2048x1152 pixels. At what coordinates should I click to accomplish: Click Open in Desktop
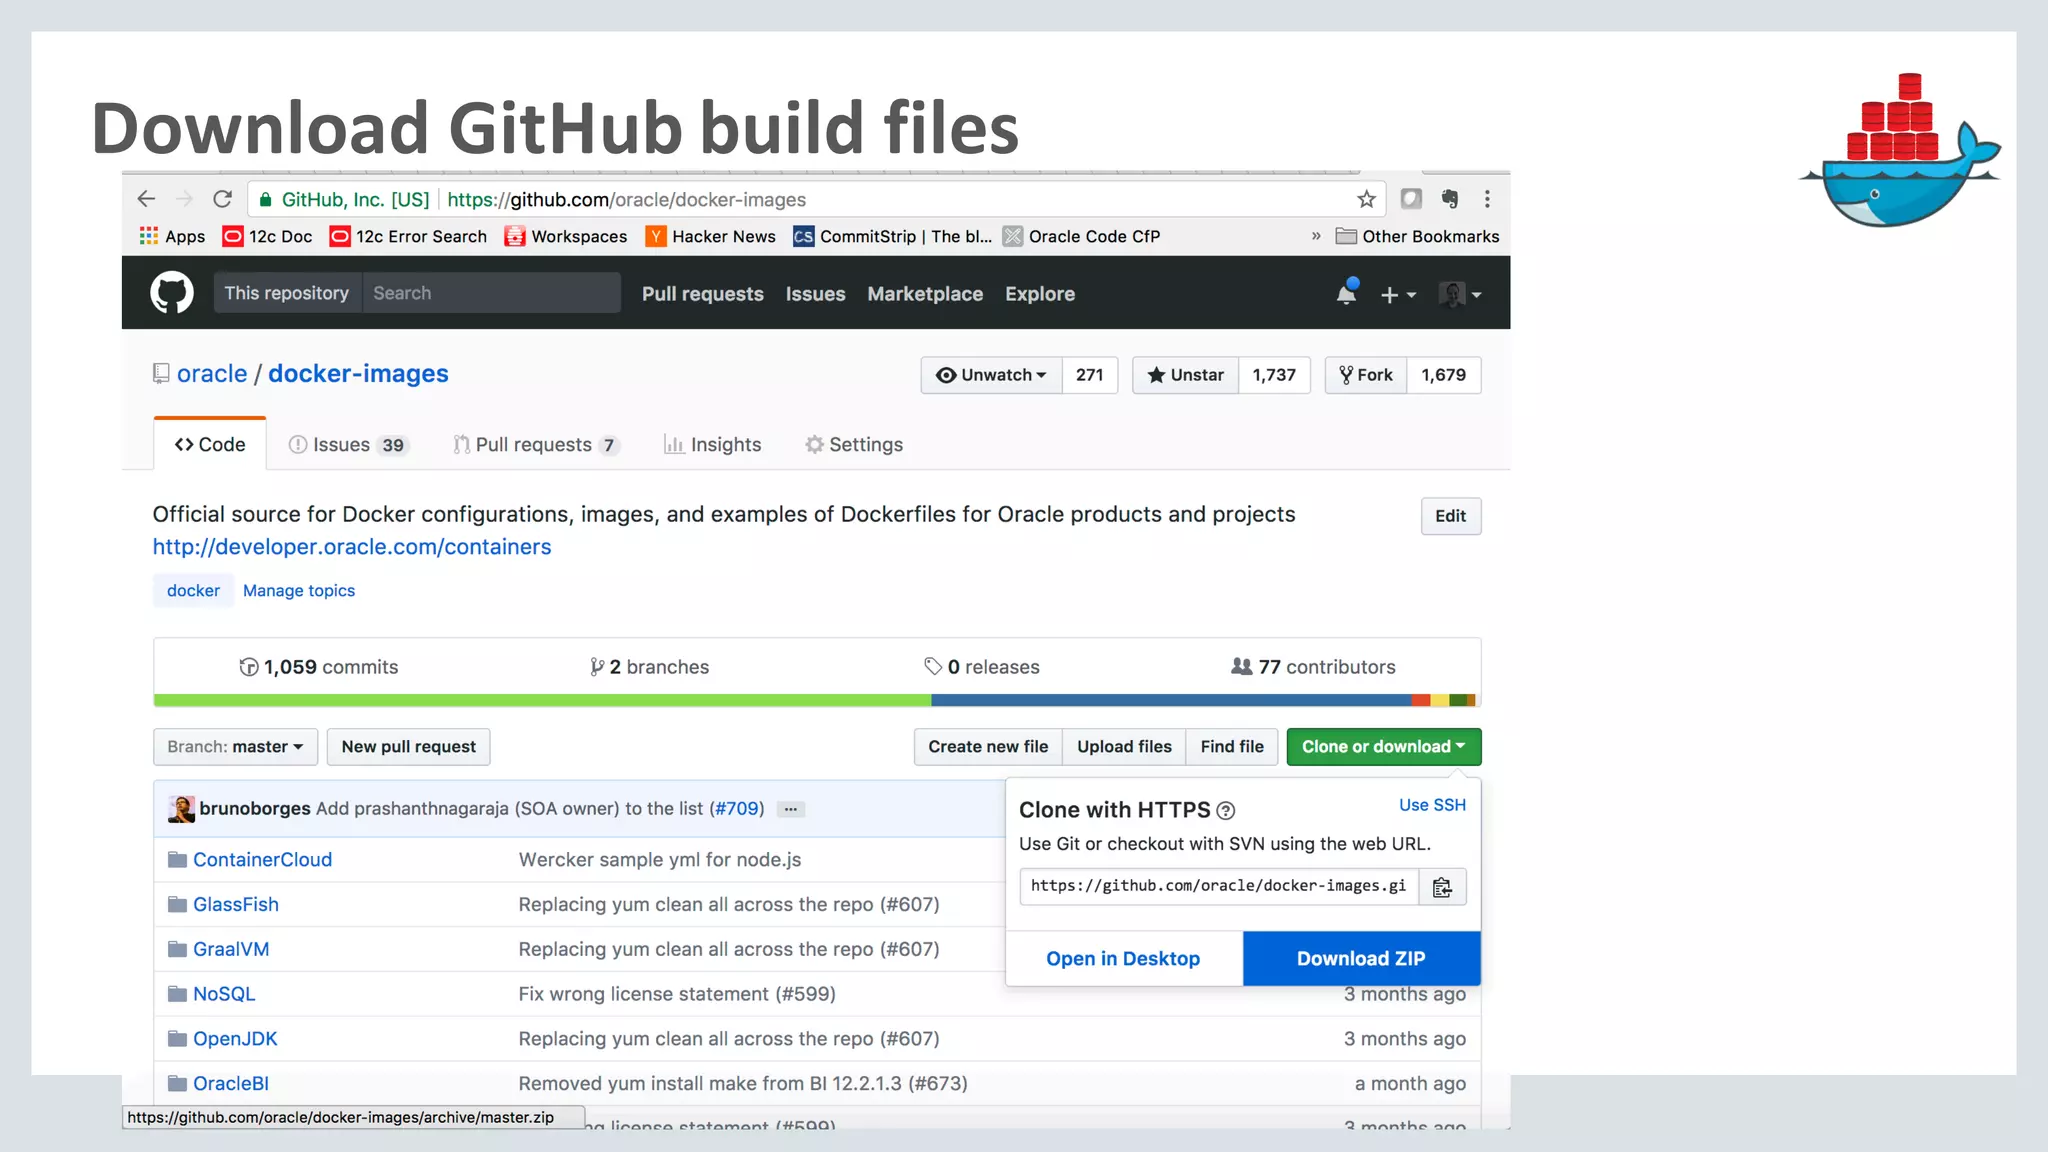pyautogui.click(x=1123, y=959)
